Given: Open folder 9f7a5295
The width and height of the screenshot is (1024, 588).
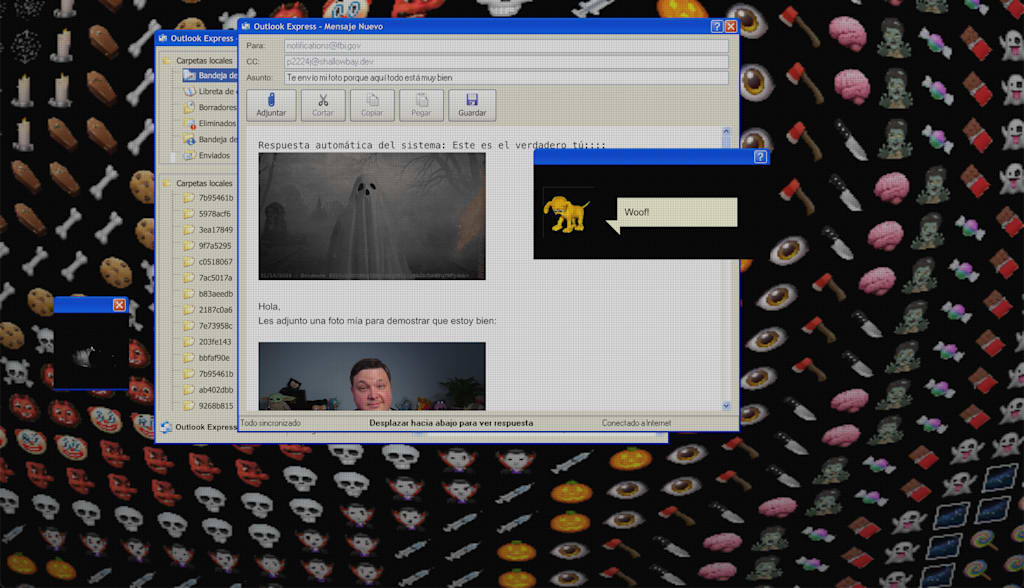Looking at the screenshot, I should click(x=208, y=246).
